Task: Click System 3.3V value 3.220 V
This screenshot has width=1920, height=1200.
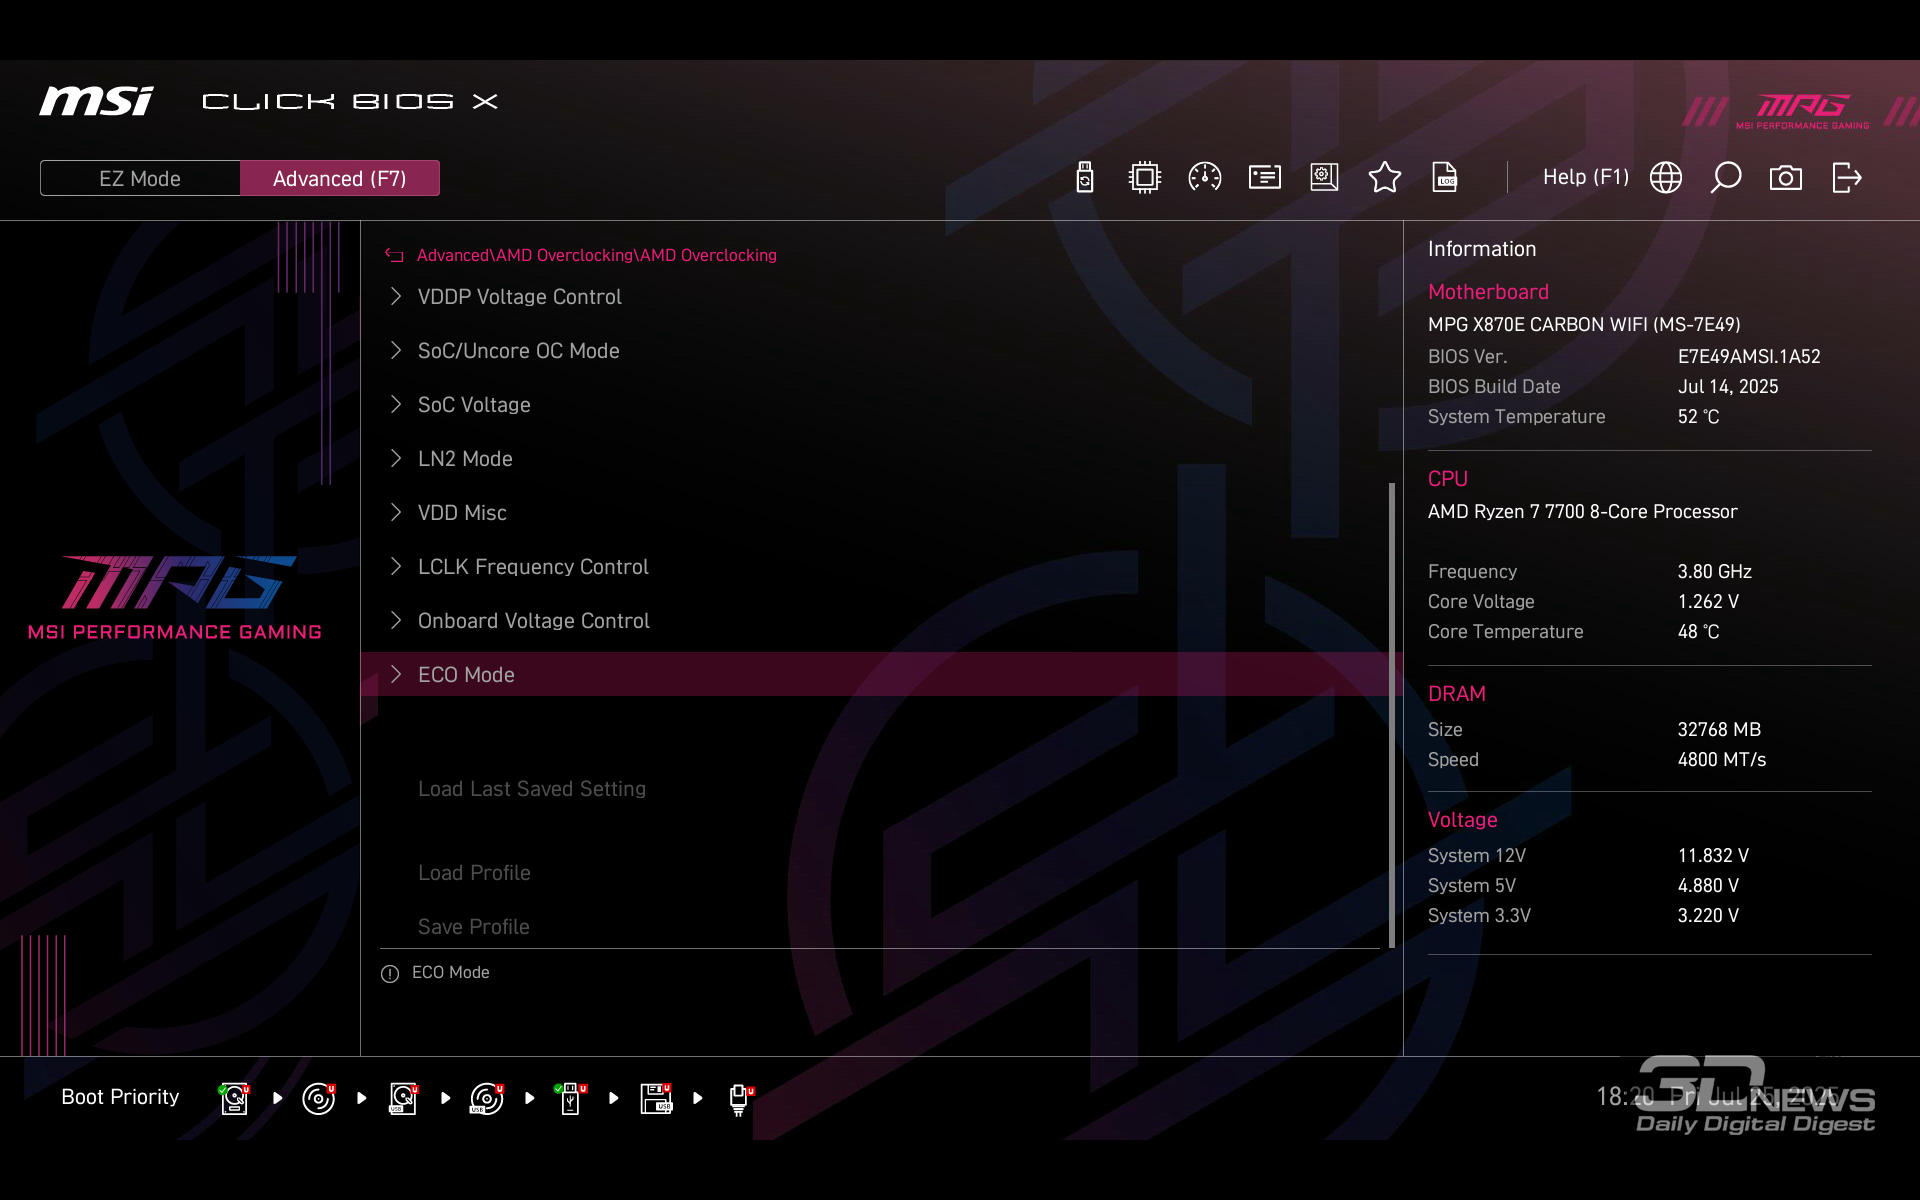Action: 1708,916
